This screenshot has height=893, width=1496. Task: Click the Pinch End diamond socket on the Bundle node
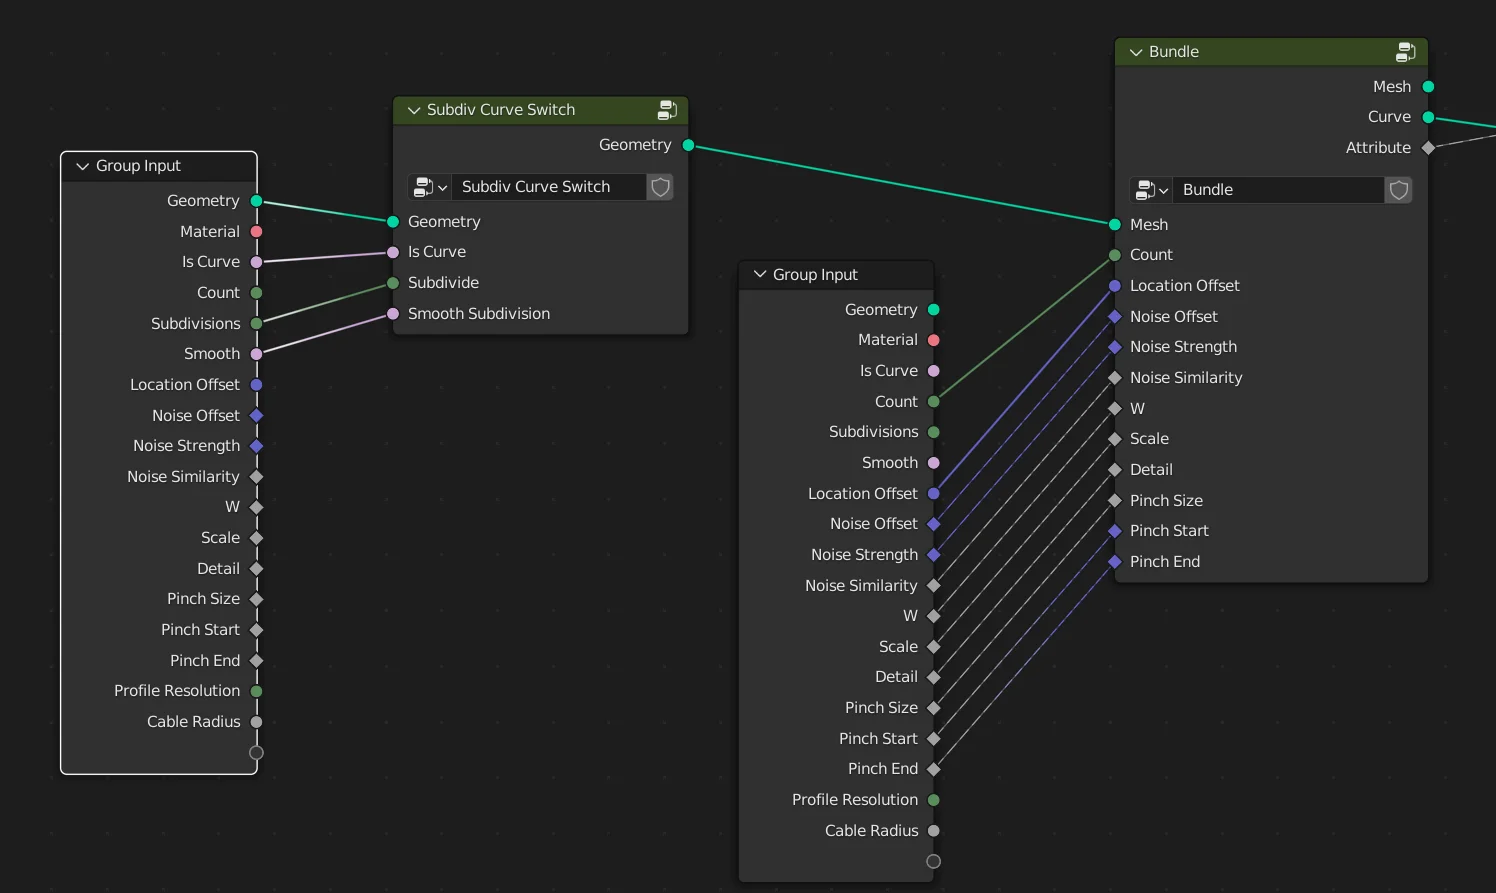1113,561
